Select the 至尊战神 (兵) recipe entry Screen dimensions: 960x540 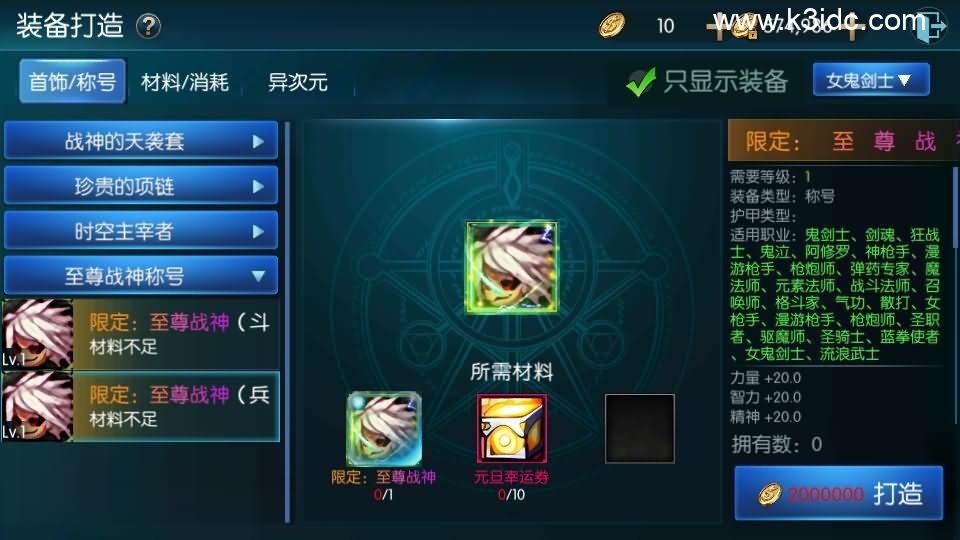pyautogui.click(x=140, y=407)
